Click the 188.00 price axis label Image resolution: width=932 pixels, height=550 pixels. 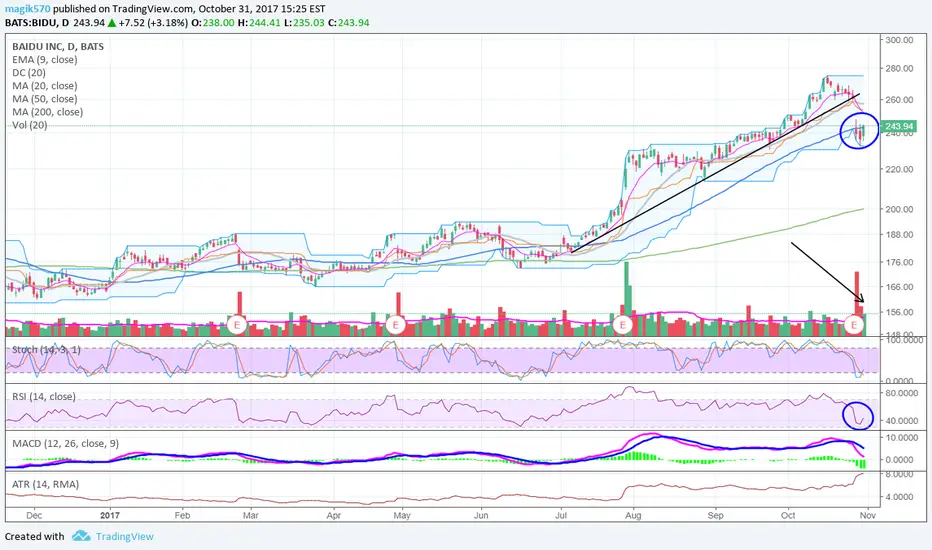click(x=899, y=234)
